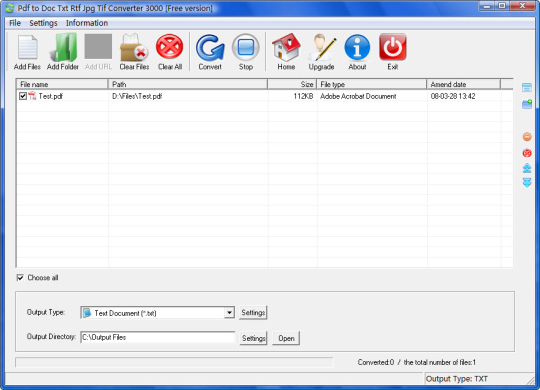Open the Information menu

click(x=87, y=23)
